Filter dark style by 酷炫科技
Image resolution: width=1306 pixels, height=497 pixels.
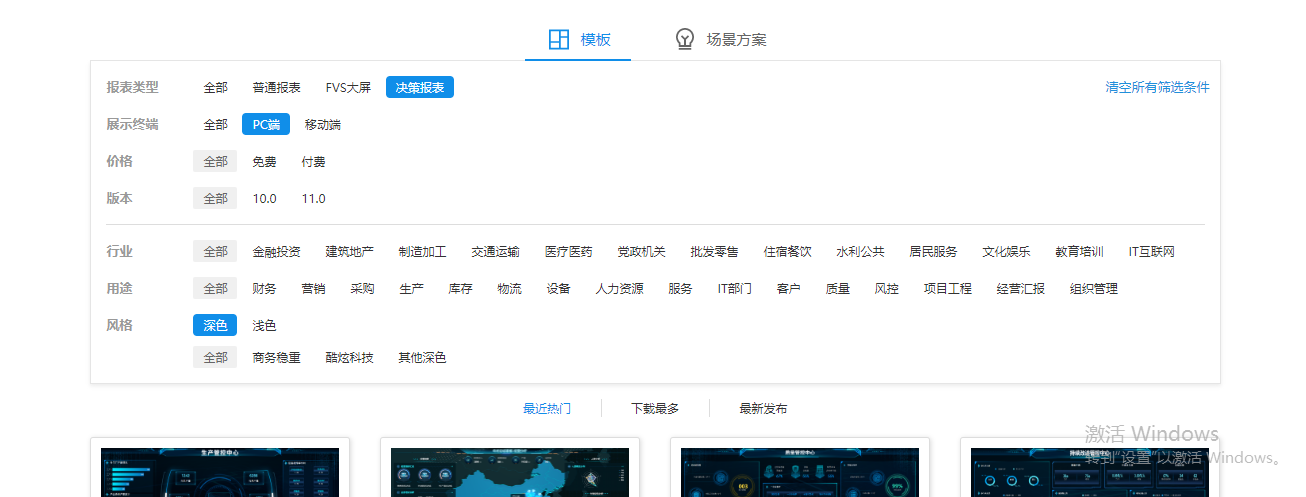pos(349,357)
